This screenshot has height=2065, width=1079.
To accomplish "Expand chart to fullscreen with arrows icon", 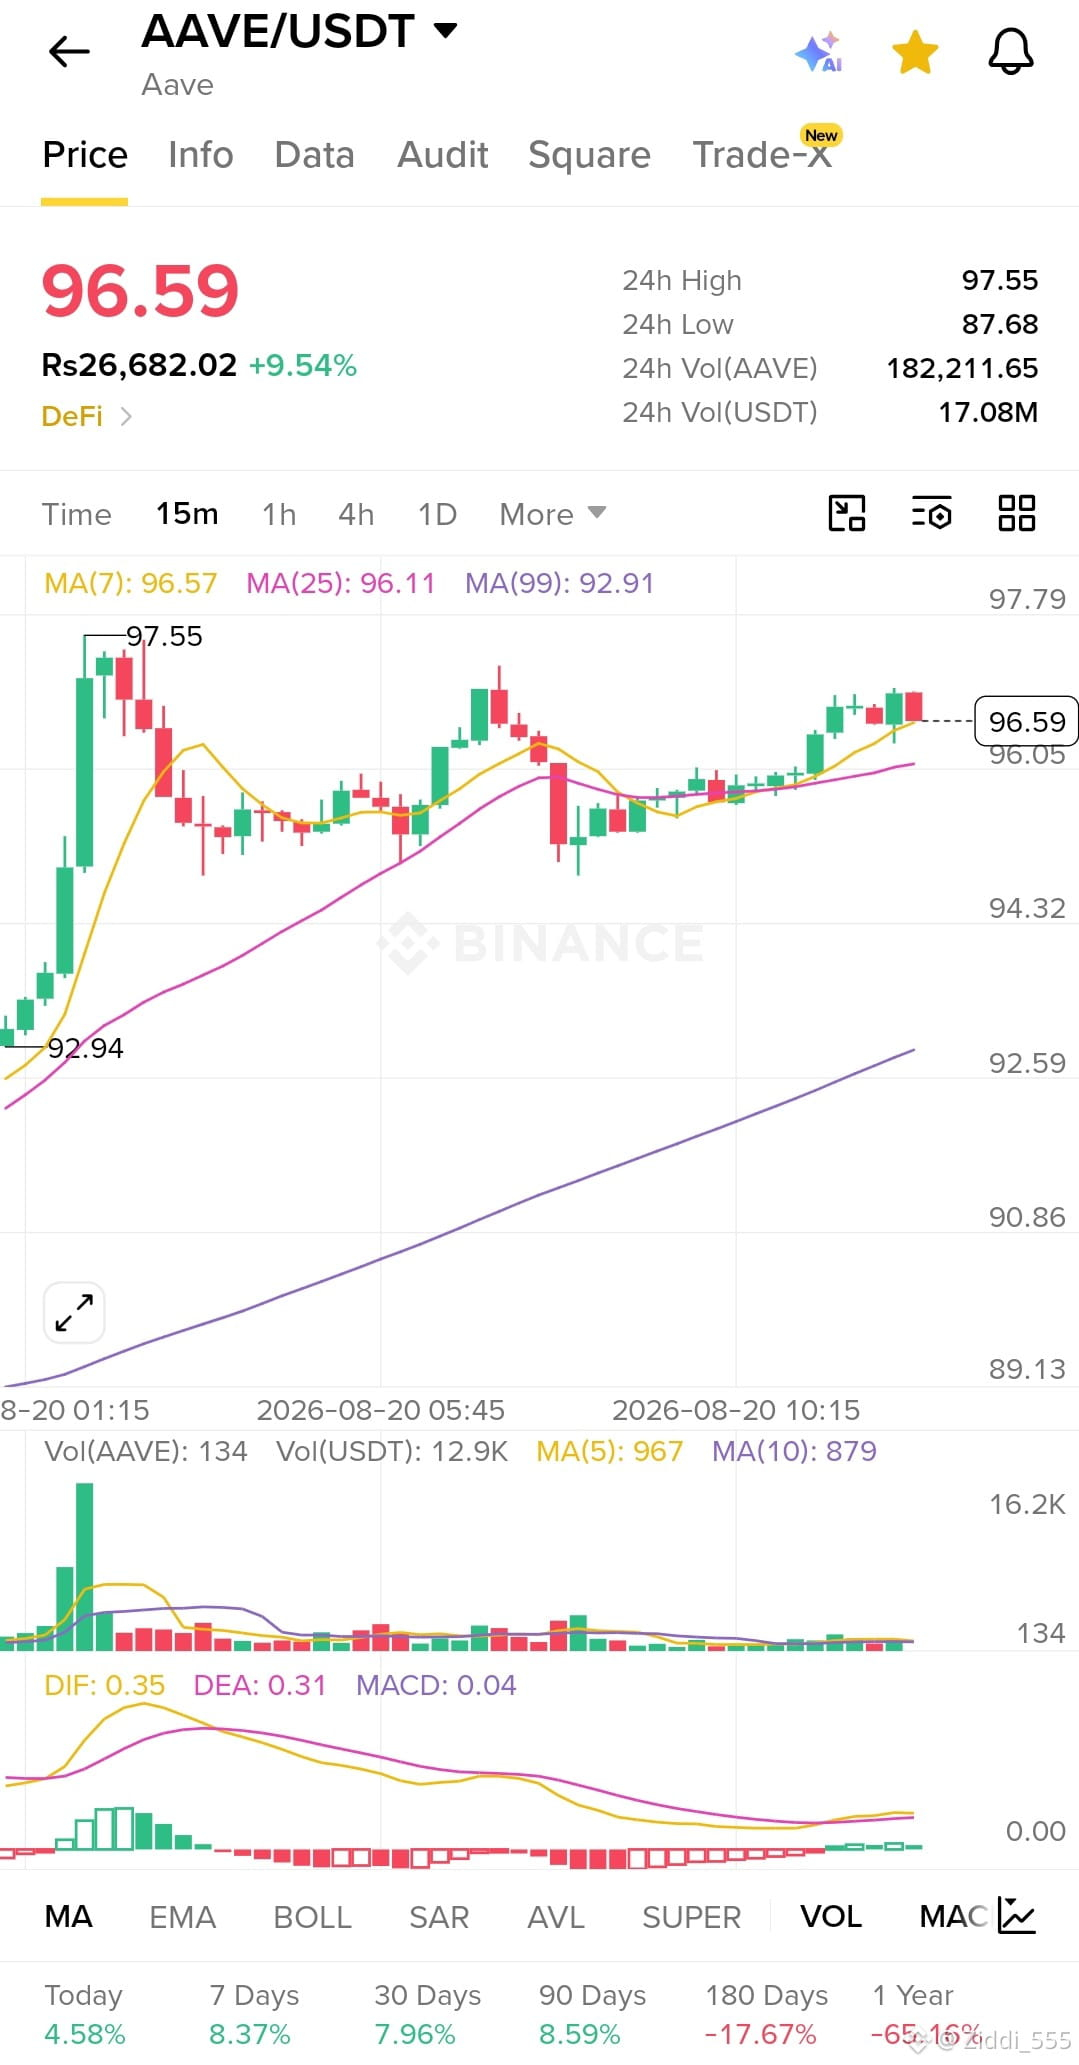I will (x=75, y=1312).
